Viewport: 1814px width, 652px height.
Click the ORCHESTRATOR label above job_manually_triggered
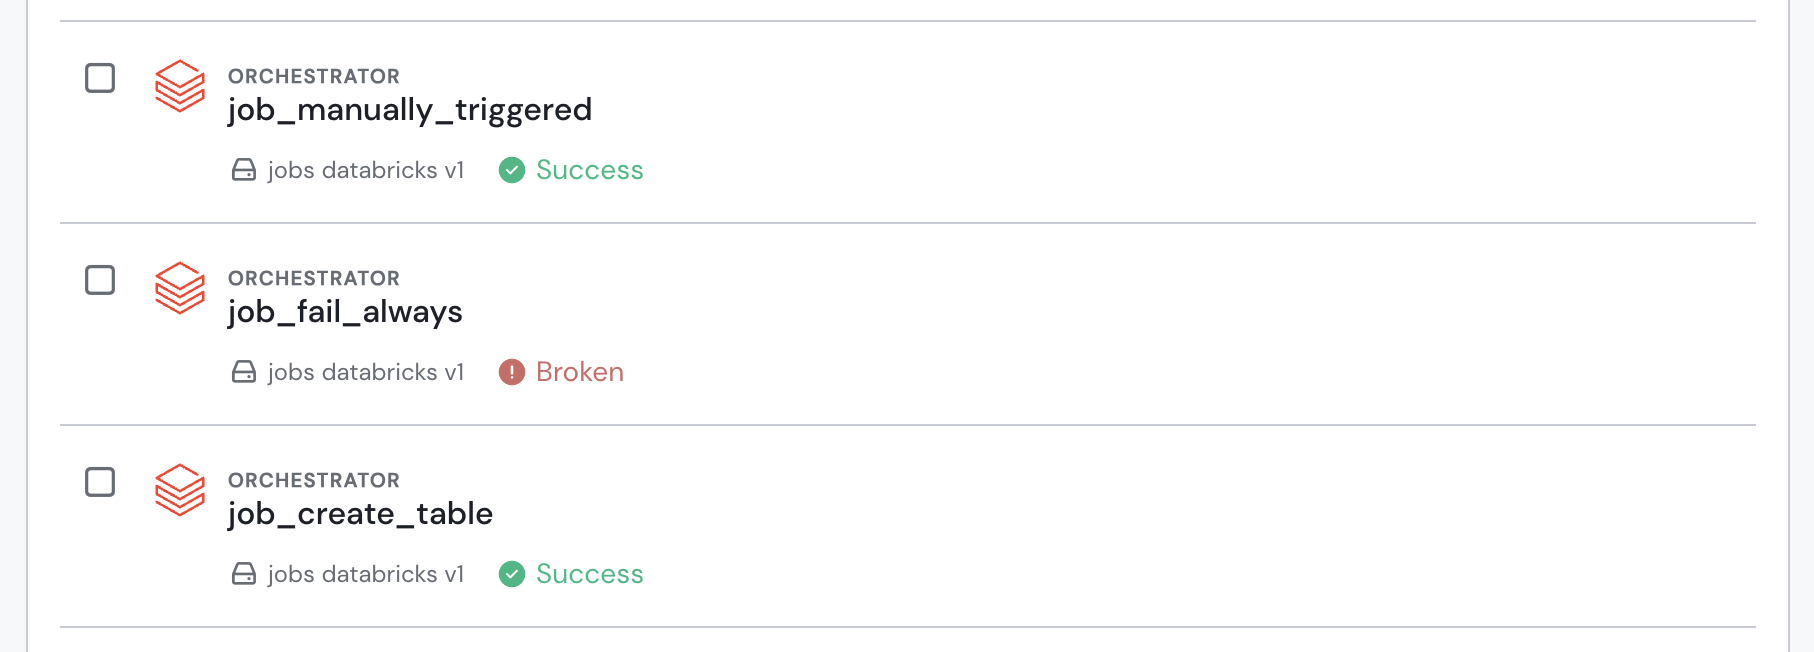(x=314, y=75)
